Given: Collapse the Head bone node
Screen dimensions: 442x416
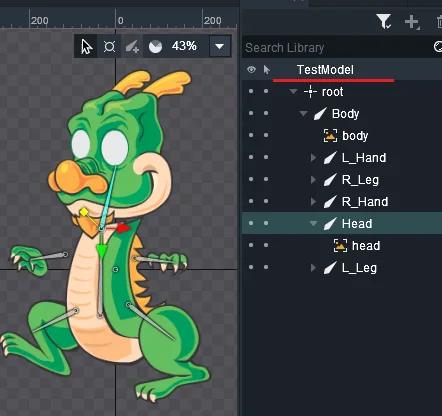Looking at the screenshot, I should click(313, 223).
